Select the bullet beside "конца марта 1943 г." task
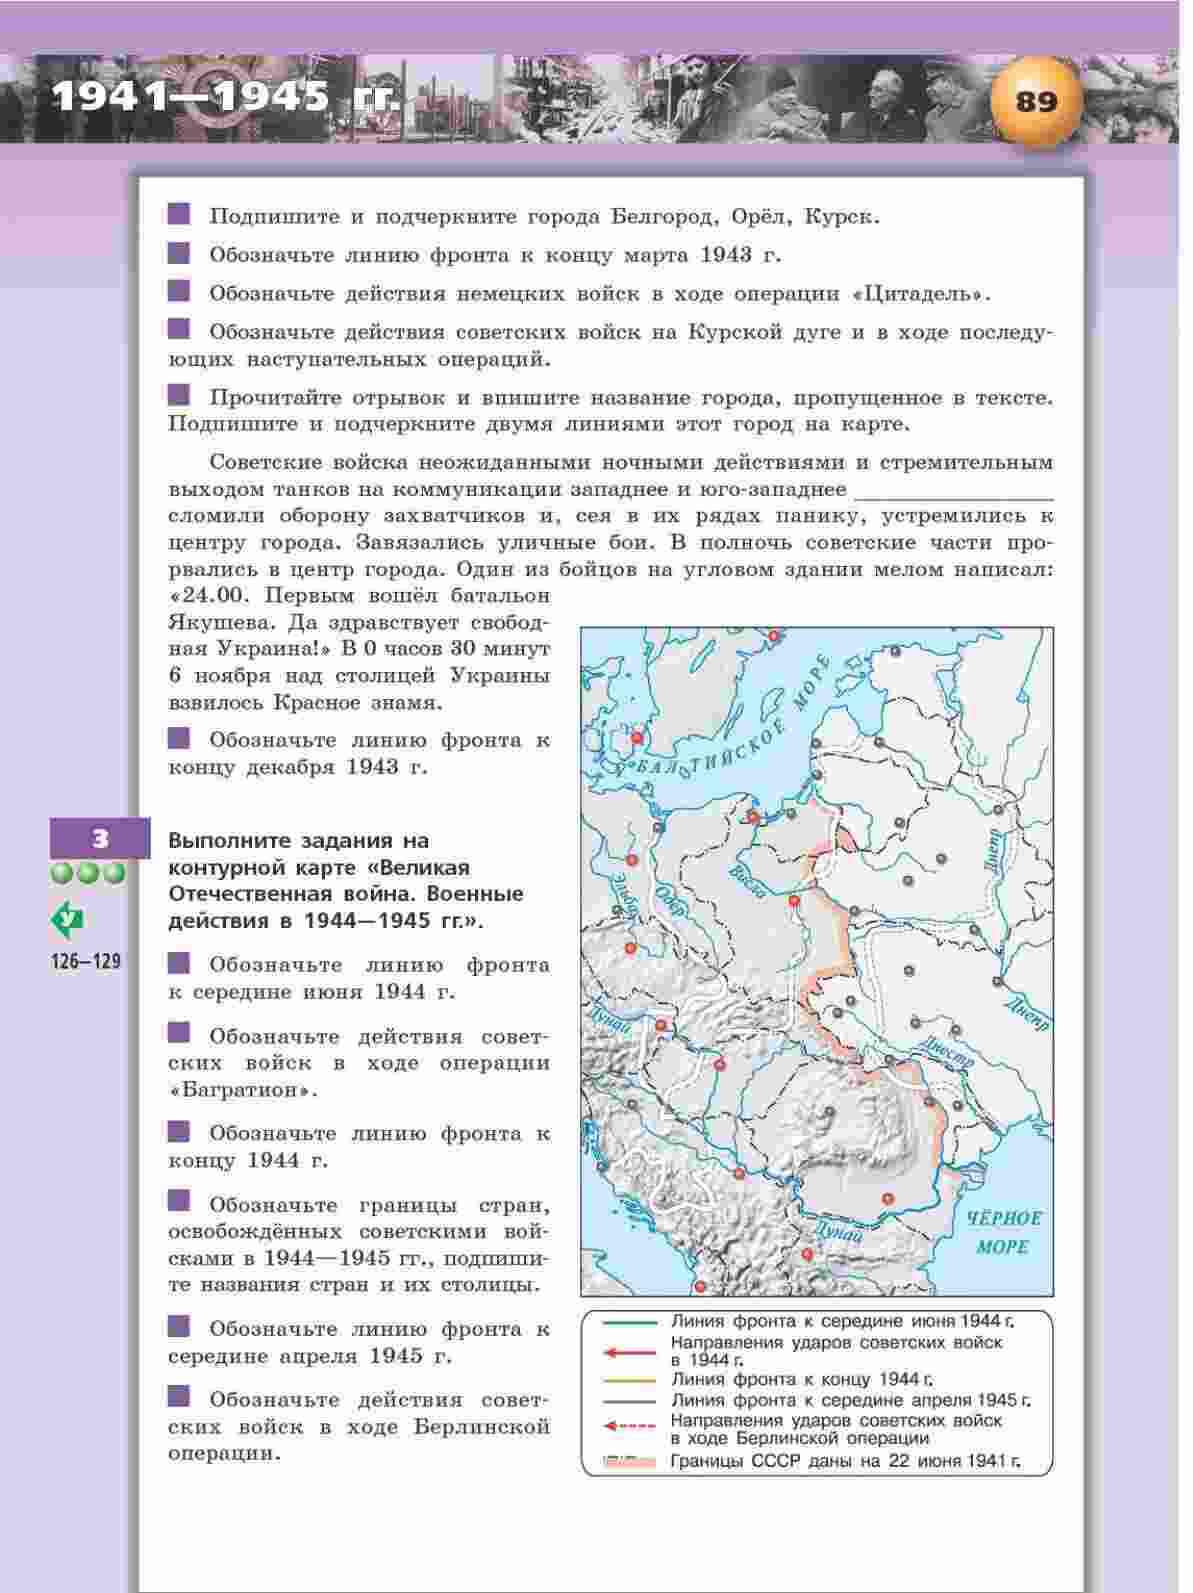 pyautogui.click(x=179, y=252)
